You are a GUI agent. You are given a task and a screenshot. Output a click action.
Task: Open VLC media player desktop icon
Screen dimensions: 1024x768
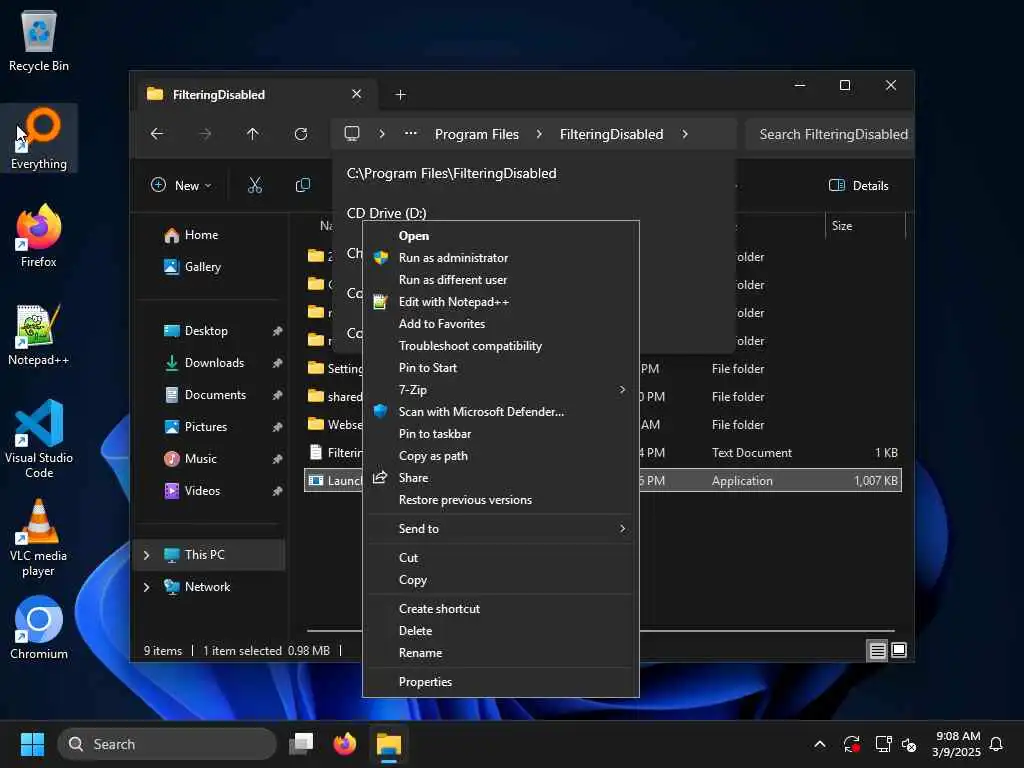pyautogui.click(x=39, y=537)
